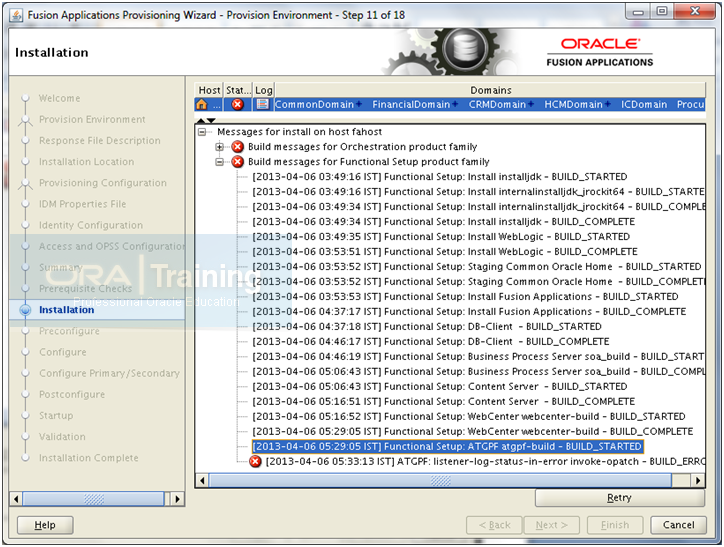Select the Response File Description step
Image resolution: width=724 pixels, height=547 pixels.
point(100,141)
